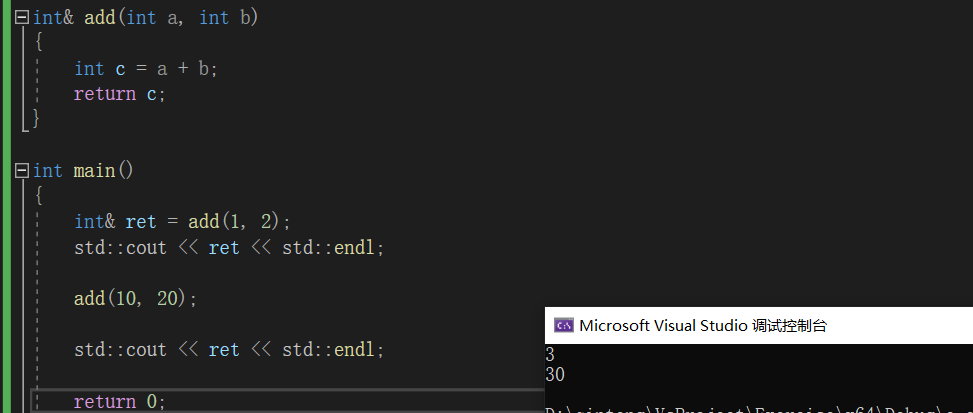Place cursor on parameter 'int b'
The width and height of the screenshot is (973, 413).
[x=228, y=18]
